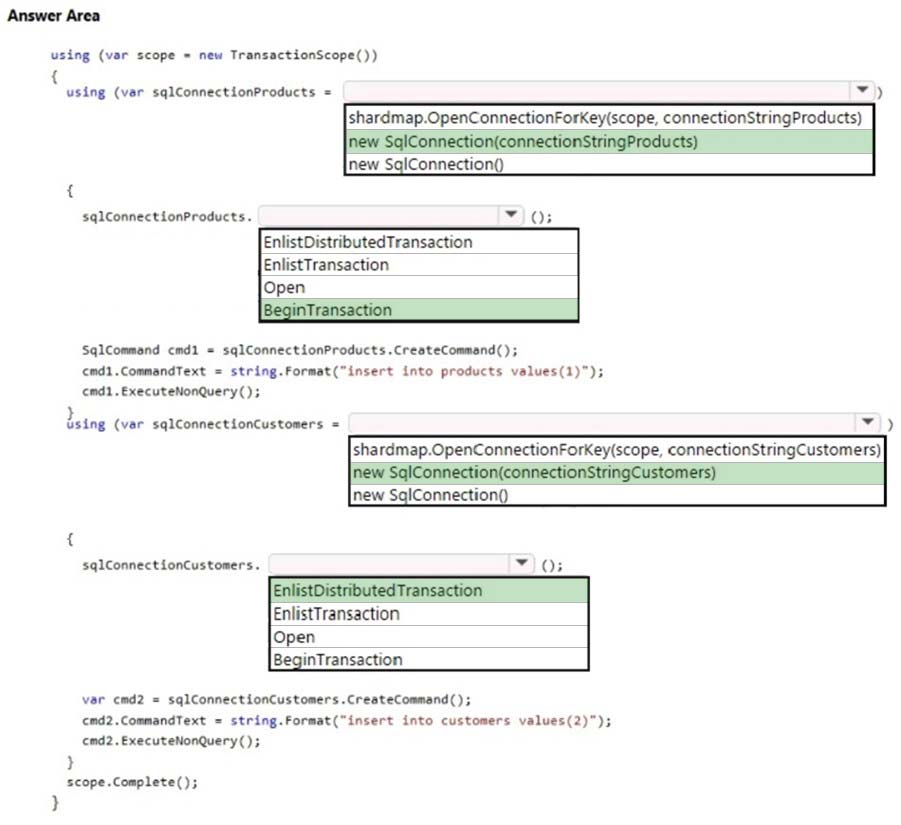Click the 'scope.Complete();' line
The width and height of the screenshot is (901, 825).
132,782
